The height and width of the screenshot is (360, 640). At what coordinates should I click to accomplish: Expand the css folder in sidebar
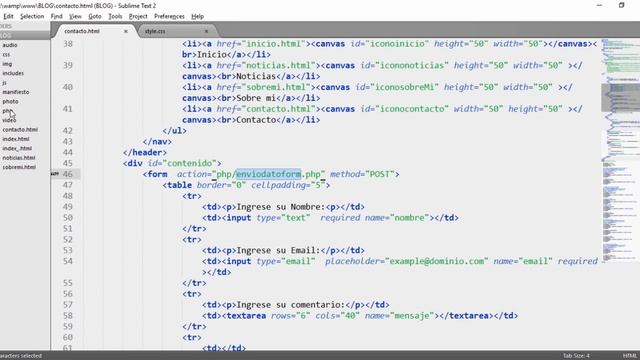(x=6, y=54)
